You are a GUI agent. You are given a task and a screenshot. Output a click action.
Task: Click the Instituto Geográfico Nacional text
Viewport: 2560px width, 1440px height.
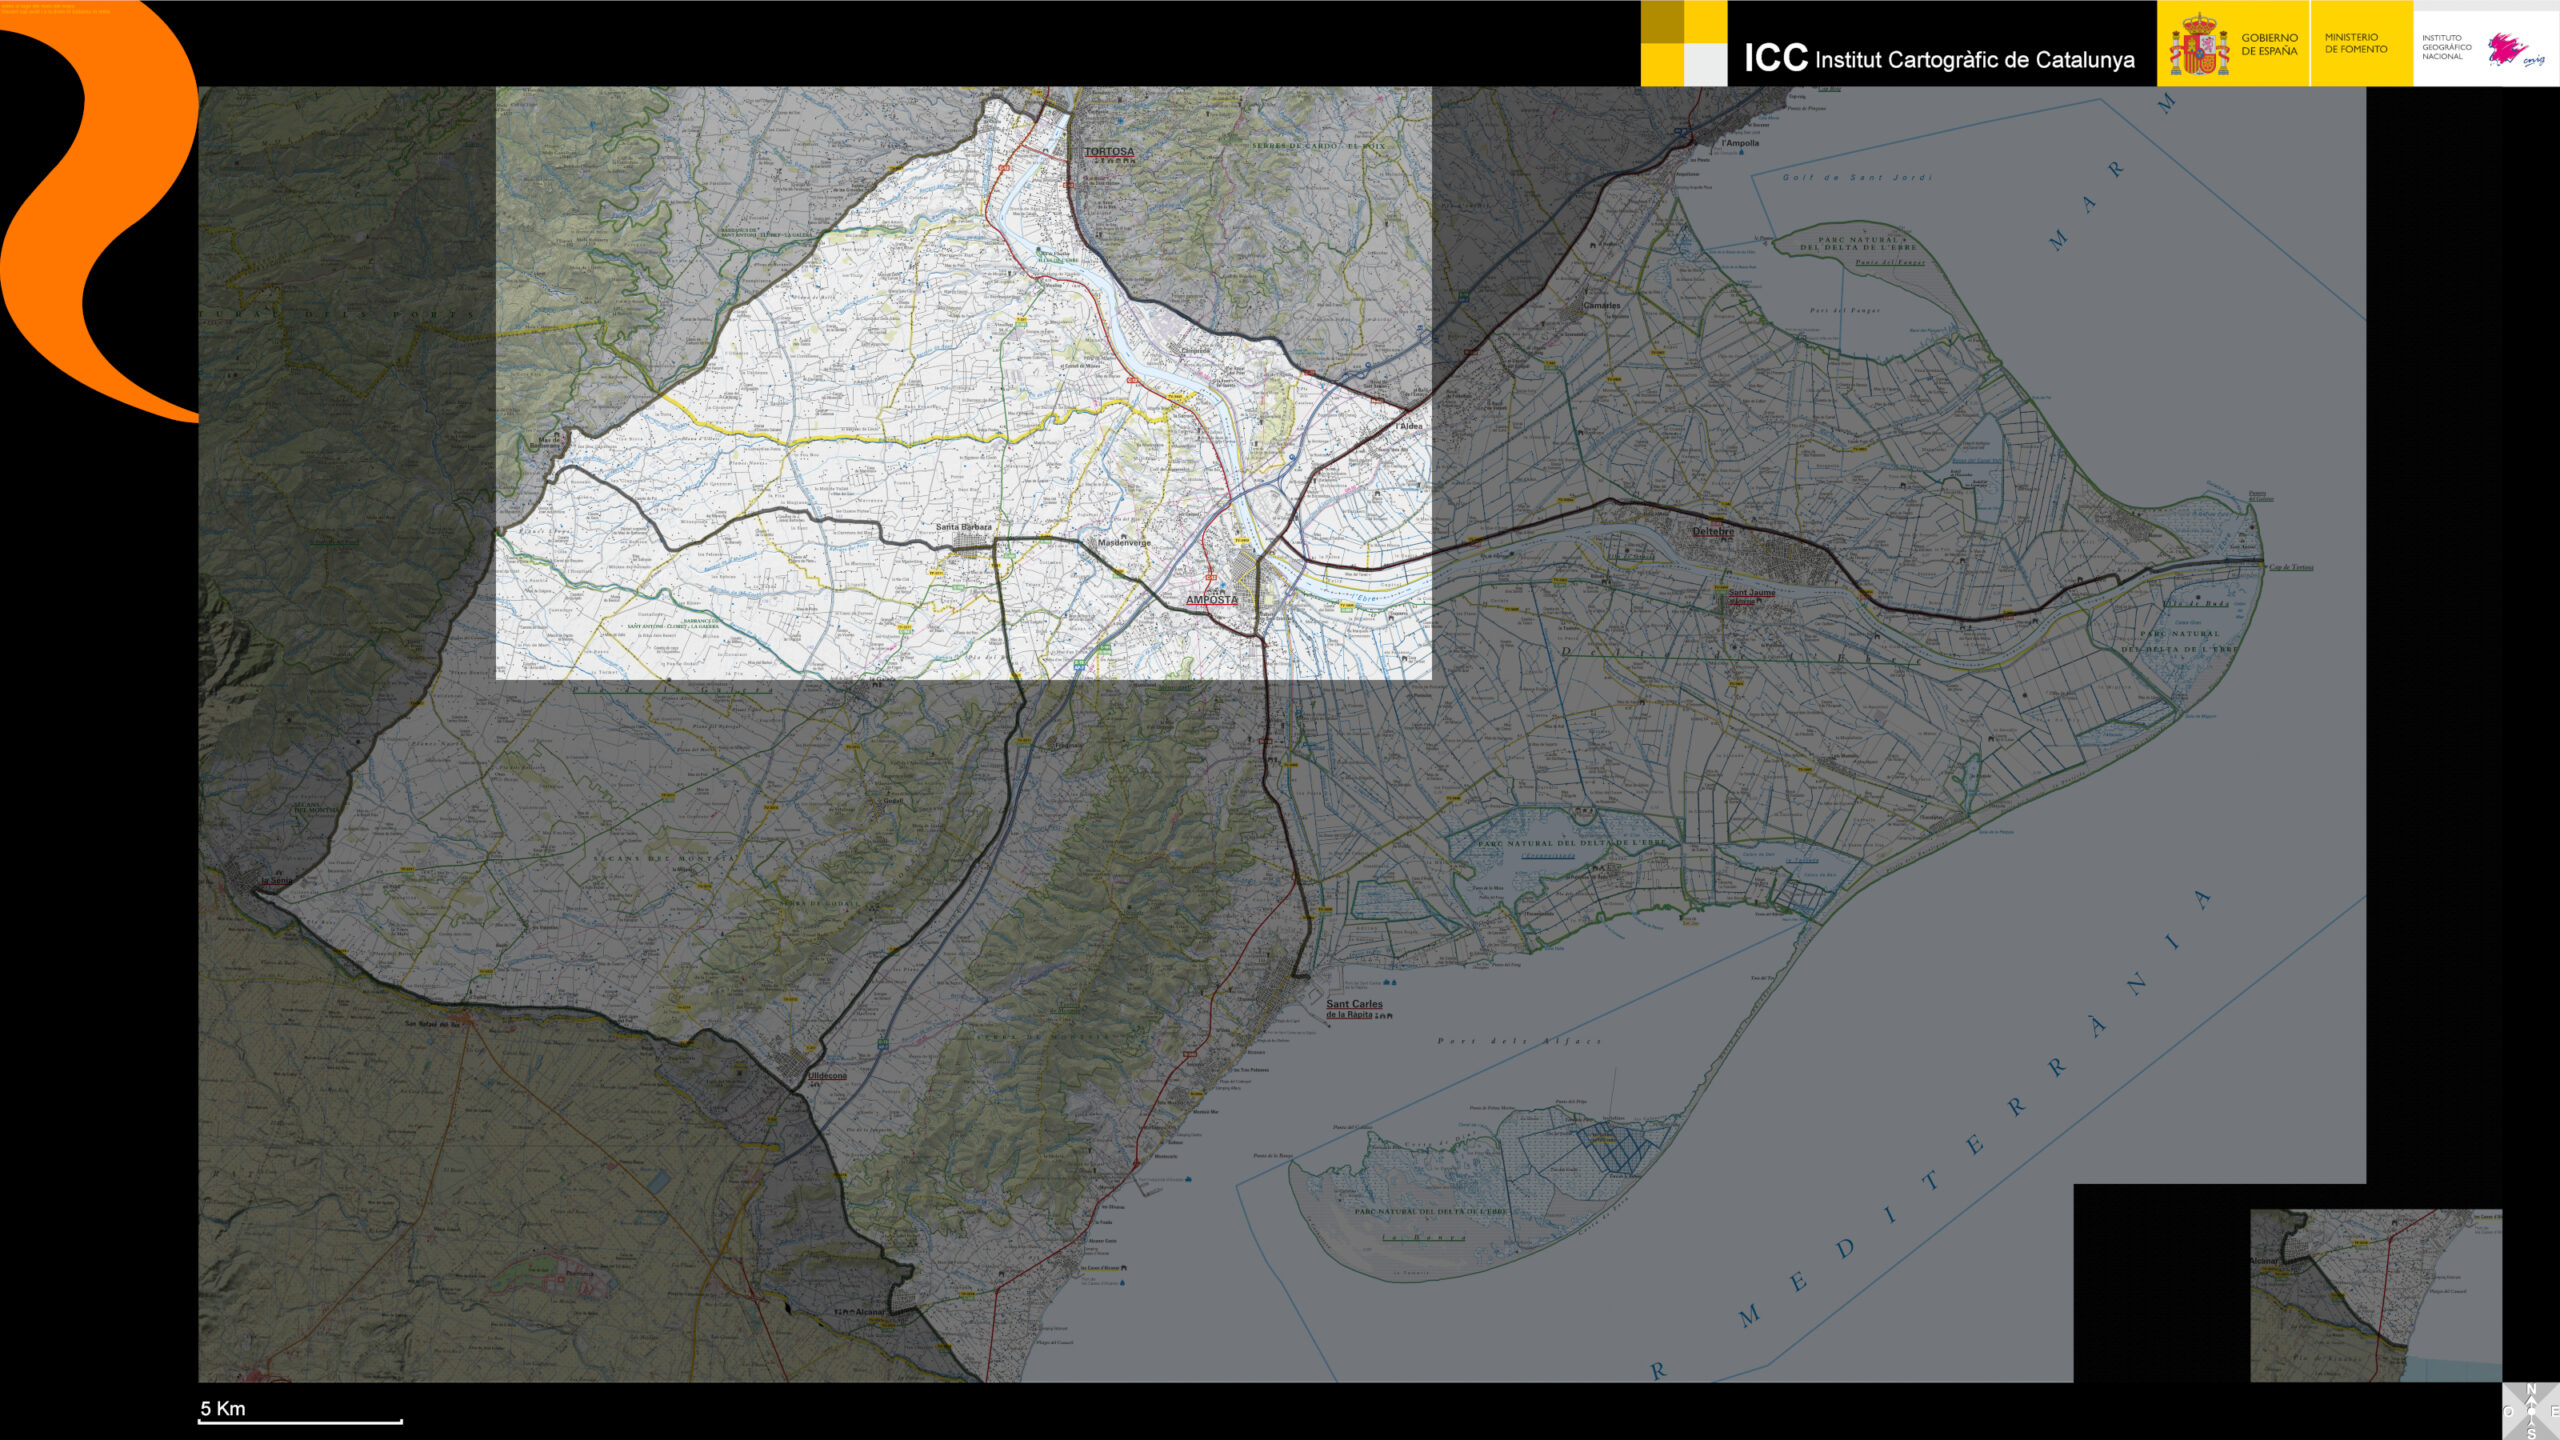(x=2445, y=47)
